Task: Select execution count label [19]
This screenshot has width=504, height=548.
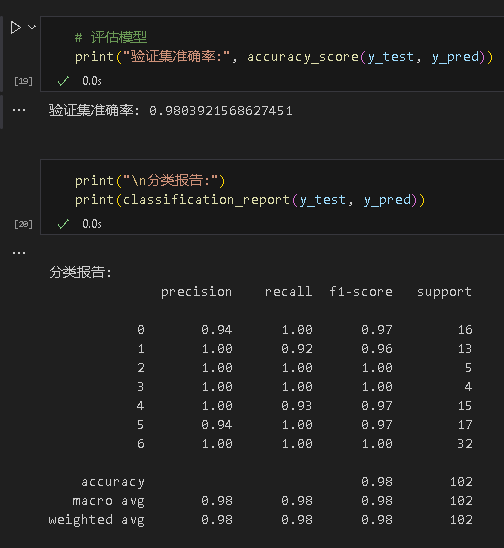Action: (x=23, y=81)
